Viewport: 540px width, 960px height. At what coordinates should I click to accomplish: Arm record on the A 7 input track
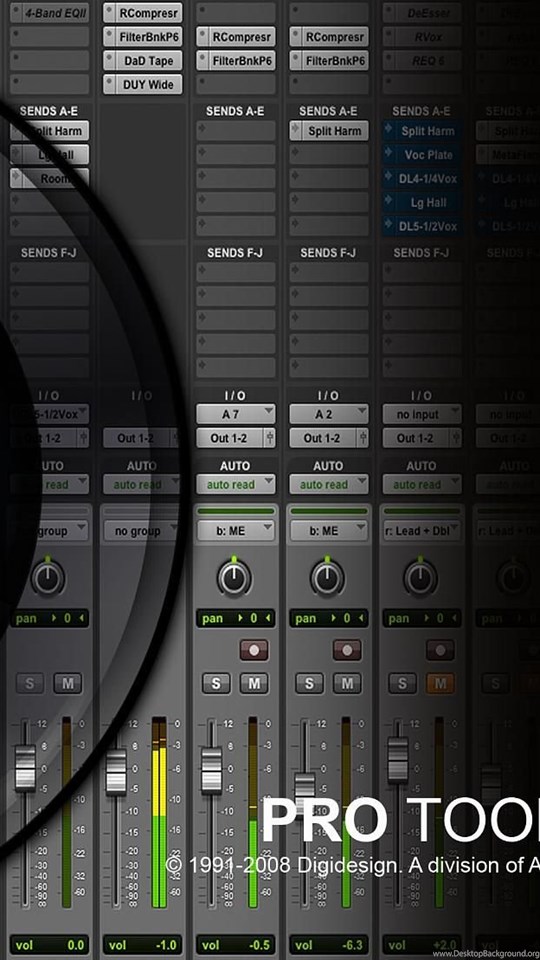(x=253, y=650)
